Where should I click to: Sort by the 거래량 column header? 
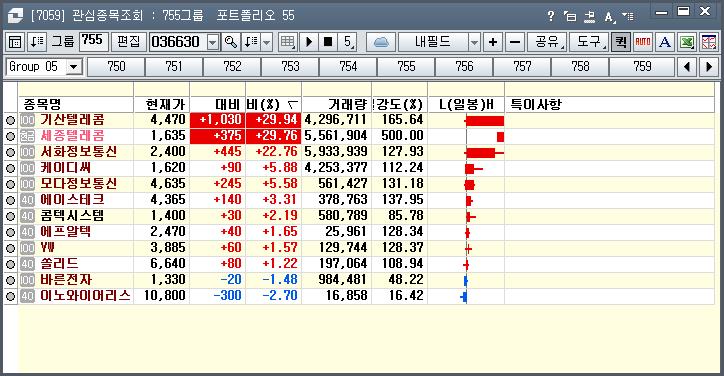tap(337, 104)
